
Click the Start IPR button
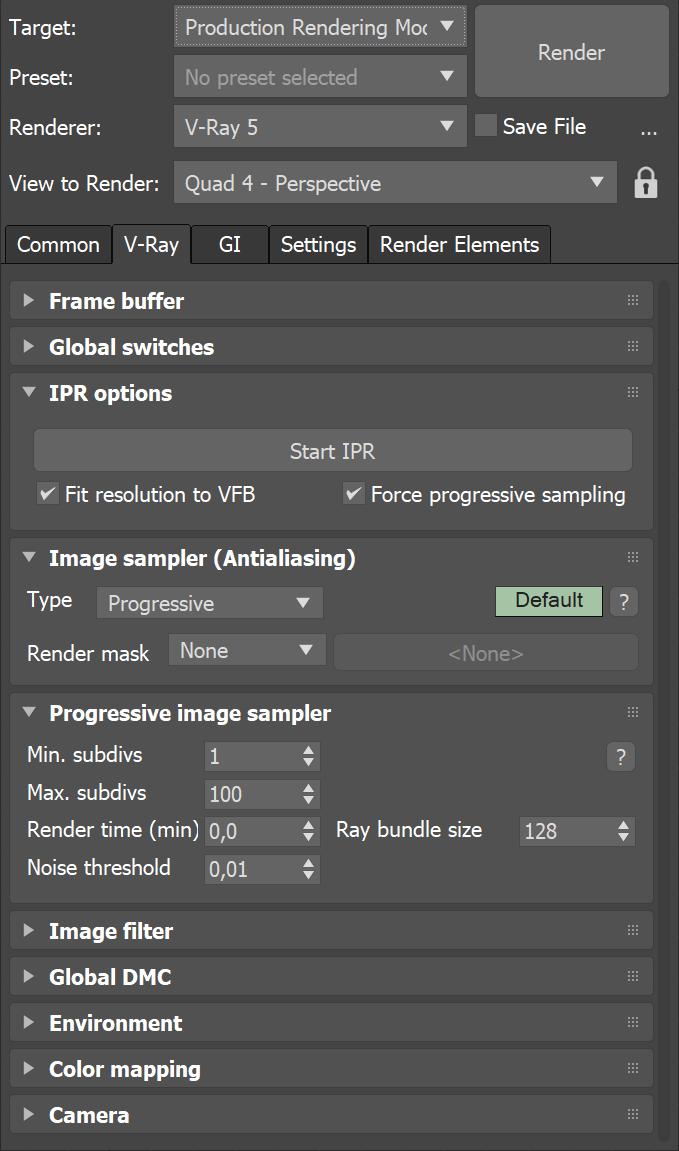click(x=332, y=451)
